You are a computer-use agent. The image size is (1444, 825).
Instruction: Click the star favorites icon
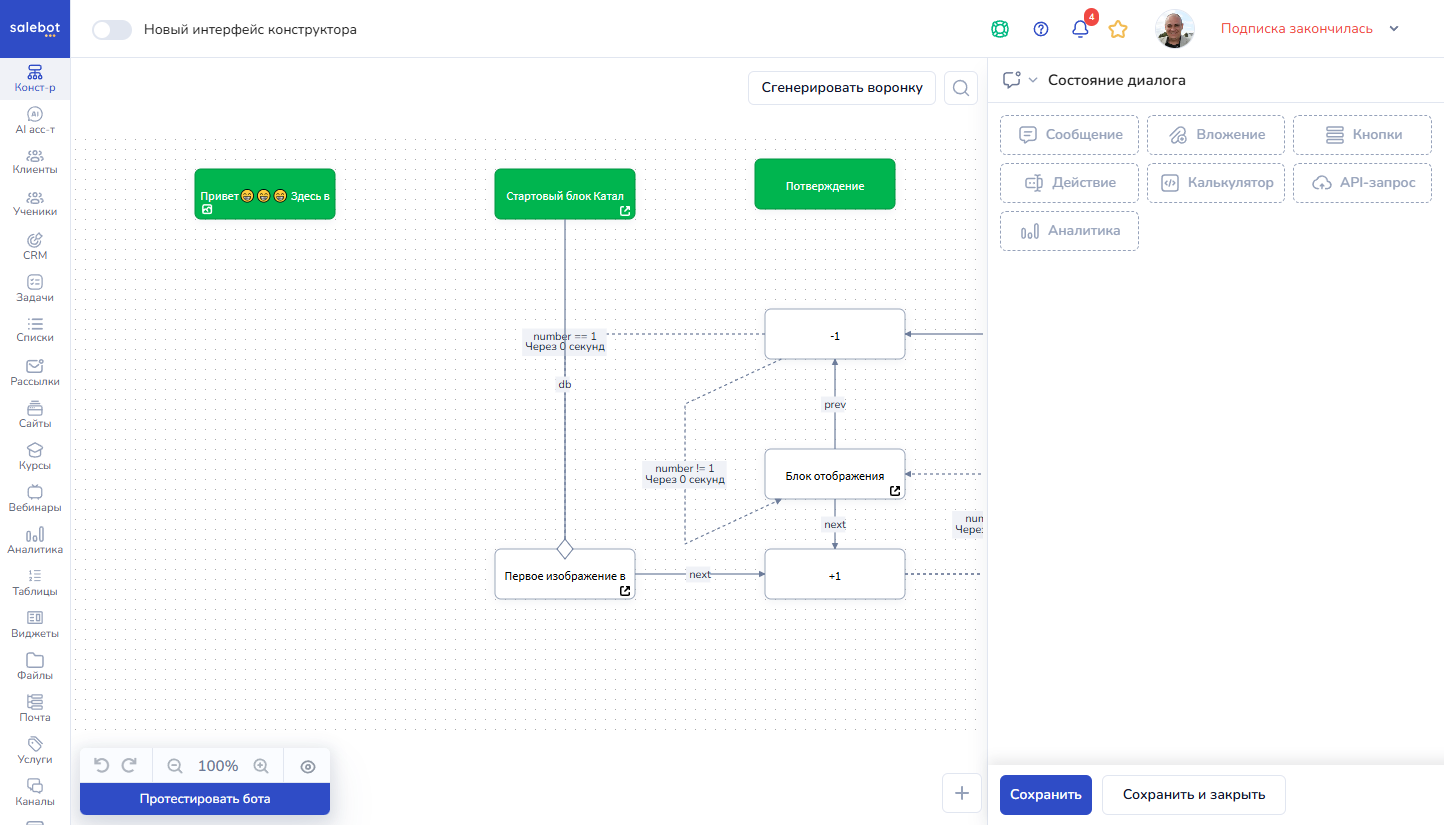coord(1118,29)
